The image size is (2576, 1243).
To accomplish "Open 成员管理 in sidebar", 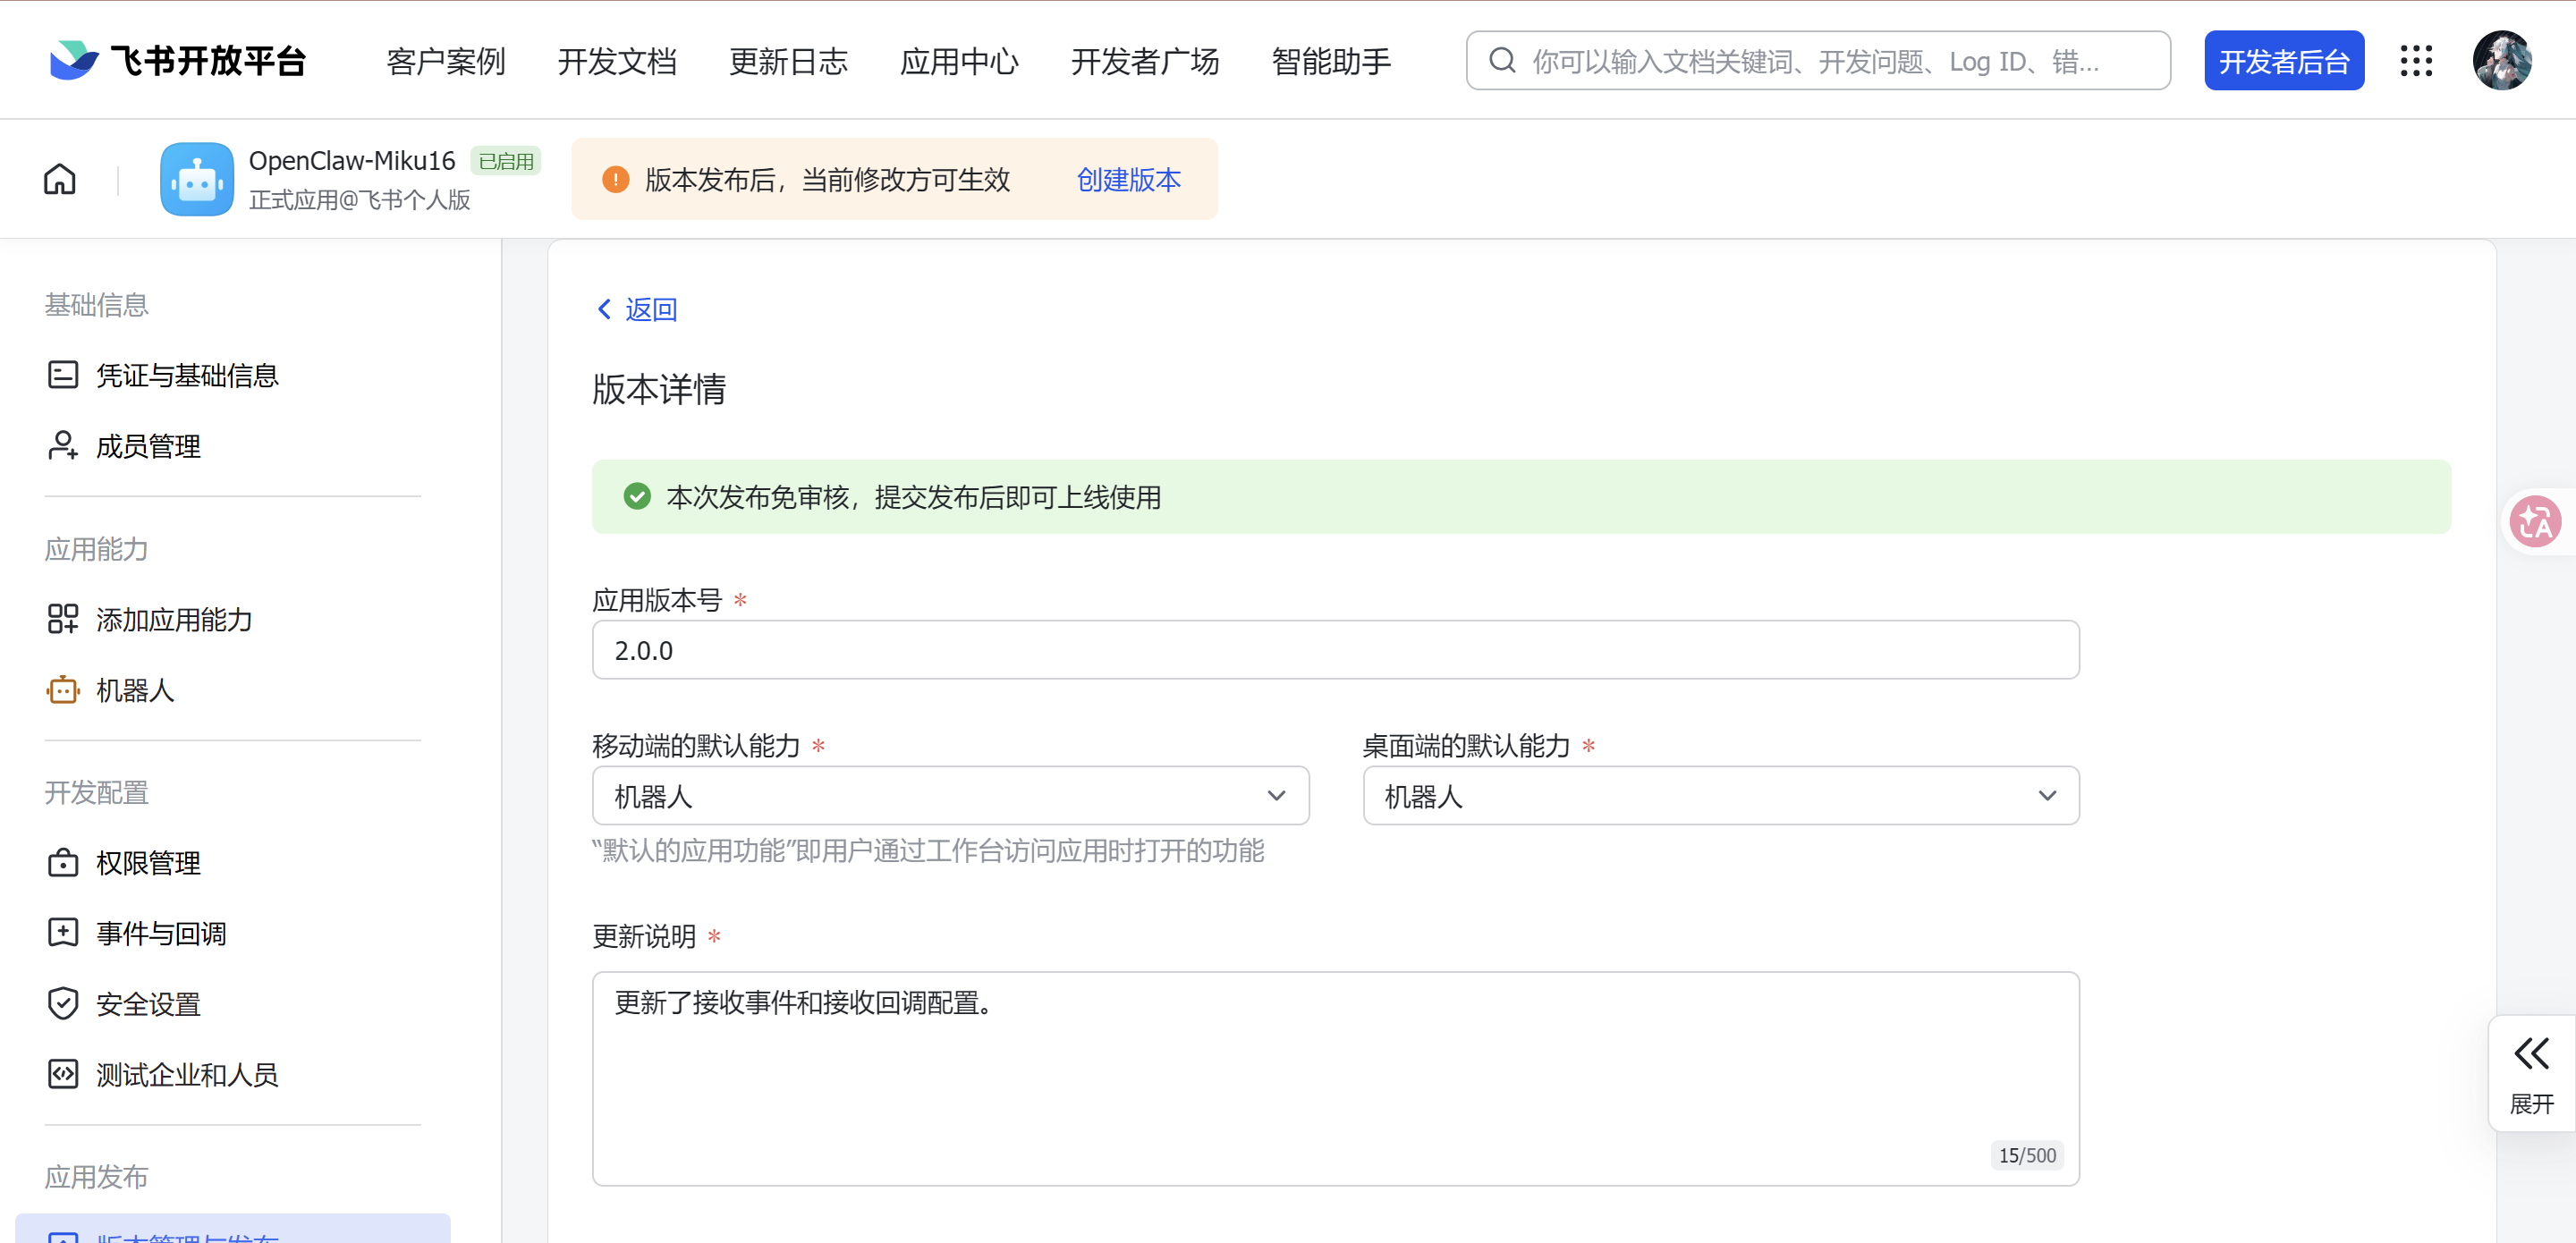I will point(148,446).
